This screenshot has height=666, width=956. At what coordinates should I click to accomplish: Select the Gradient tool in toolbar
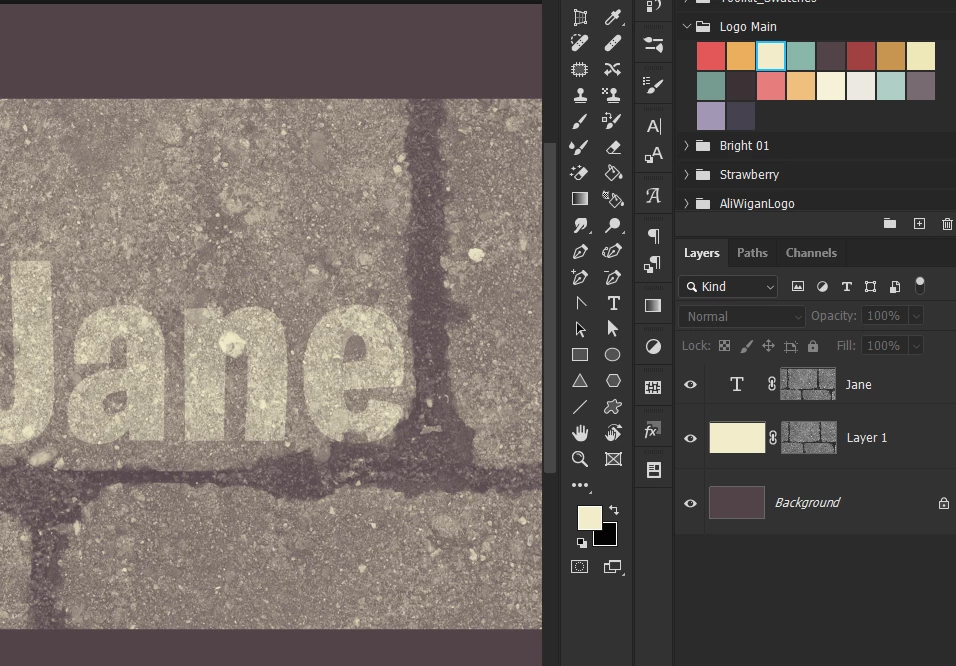(x=580, y=199)
